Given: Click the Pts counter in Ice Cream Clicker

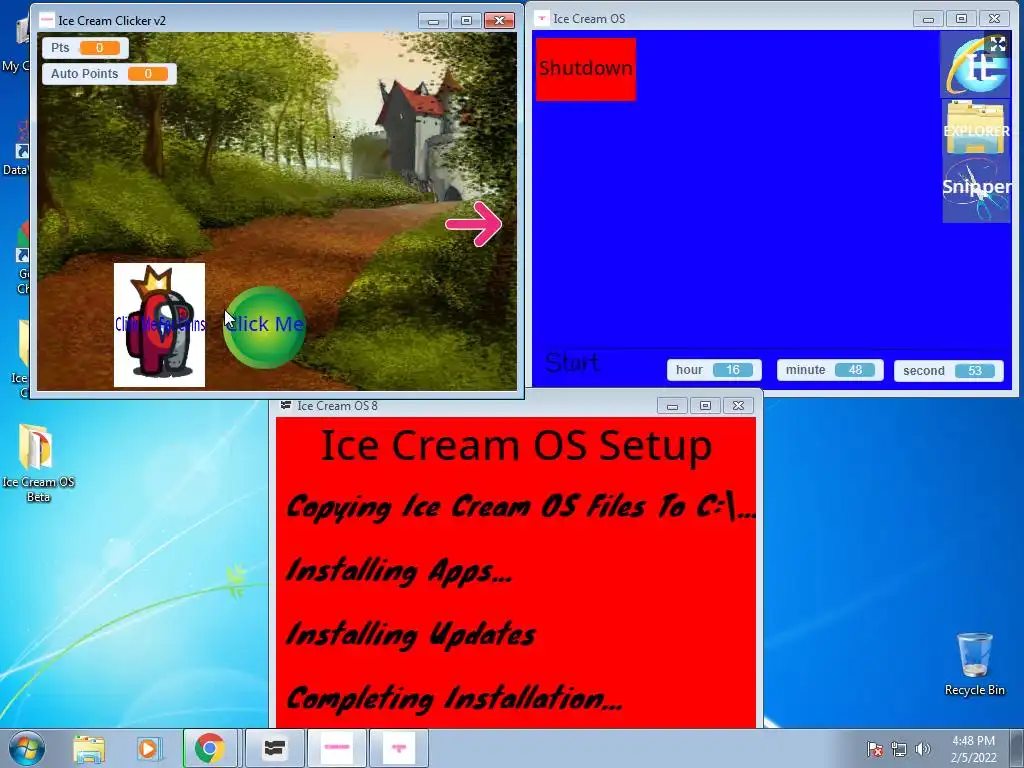Looking at the screenshot, I should click(86, 48).
